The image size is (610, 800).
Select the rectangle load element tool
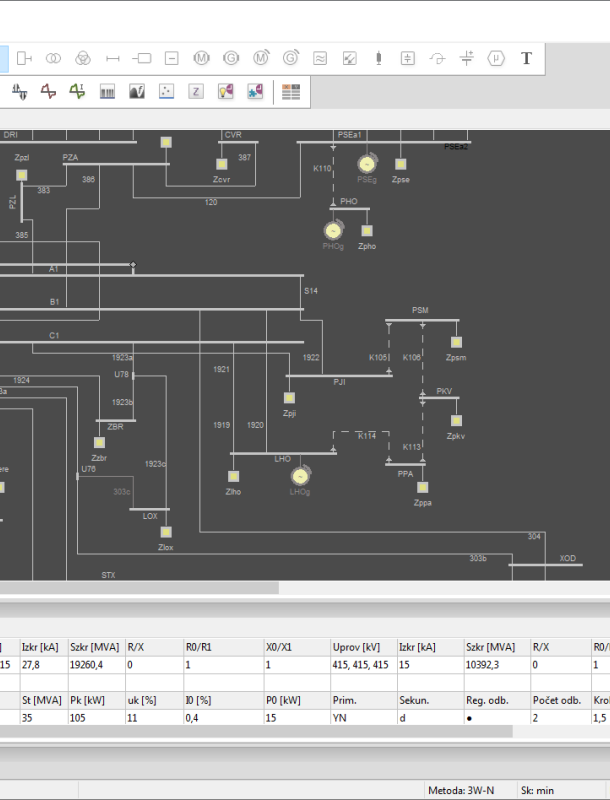[142, 58]
